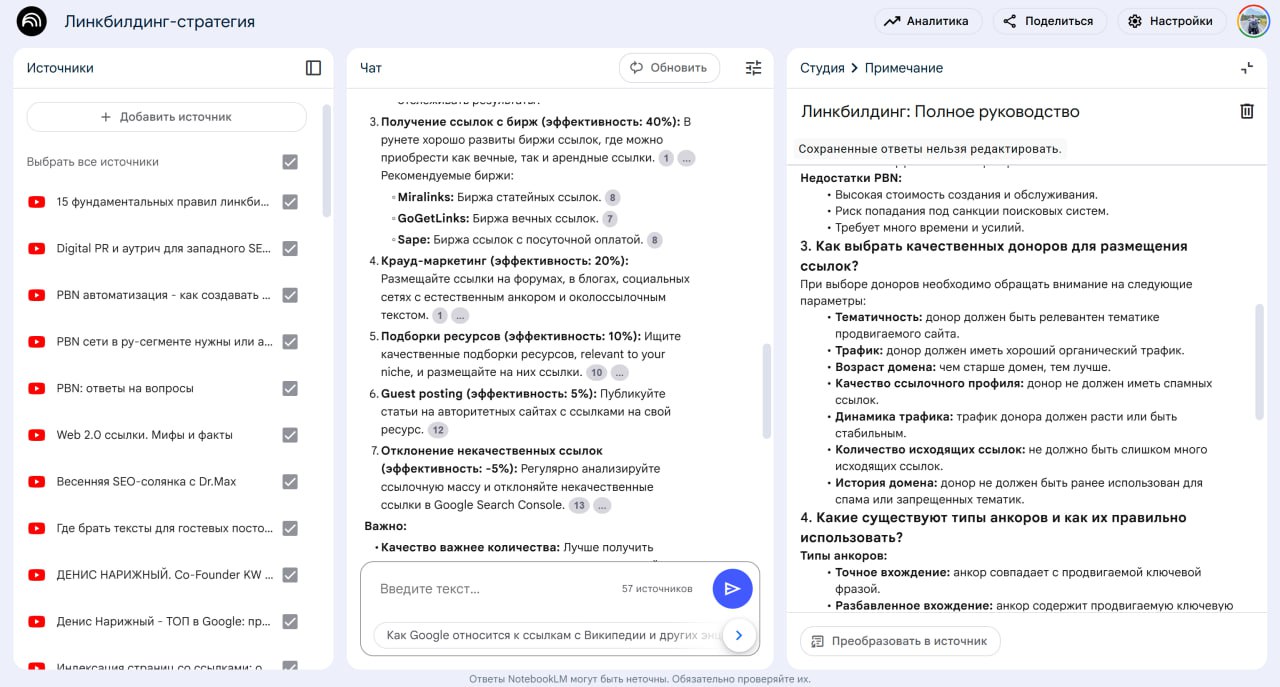The height and width of the screenshot is (687, 1280).
Task: Uncheck 'Web 2.0 ссылки. Мифы и факты' source
Action: coord(290,435)
